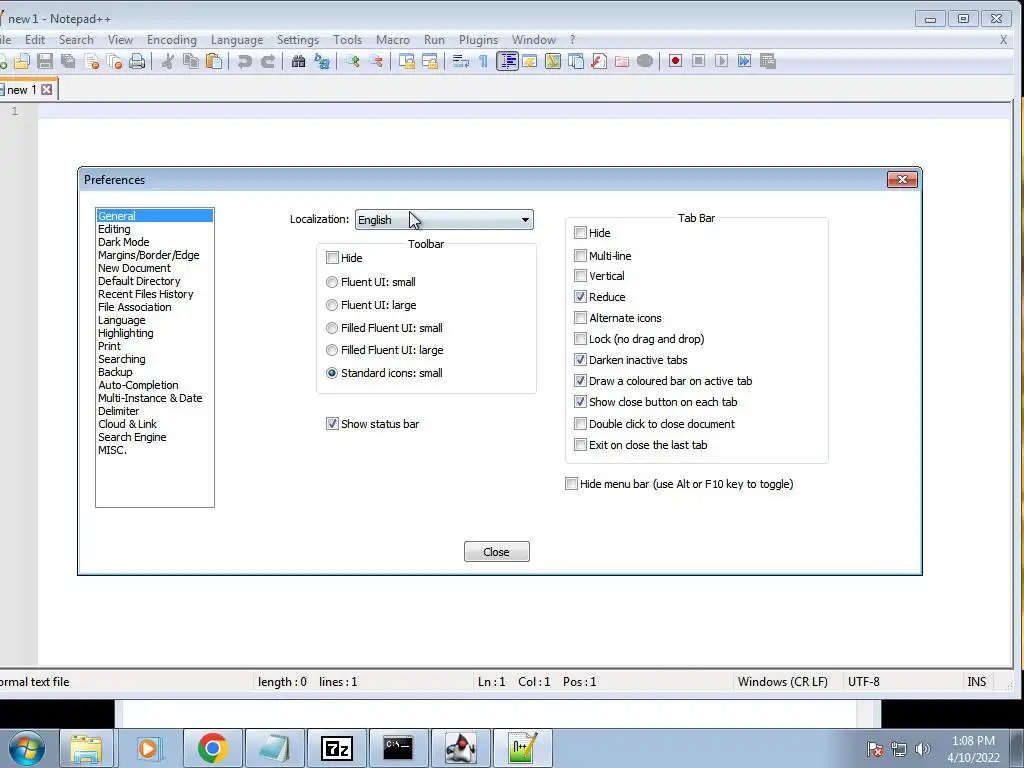Open the Localization dropdown
The width and height of the screenshot is (1024, 768).
[444, 219]
